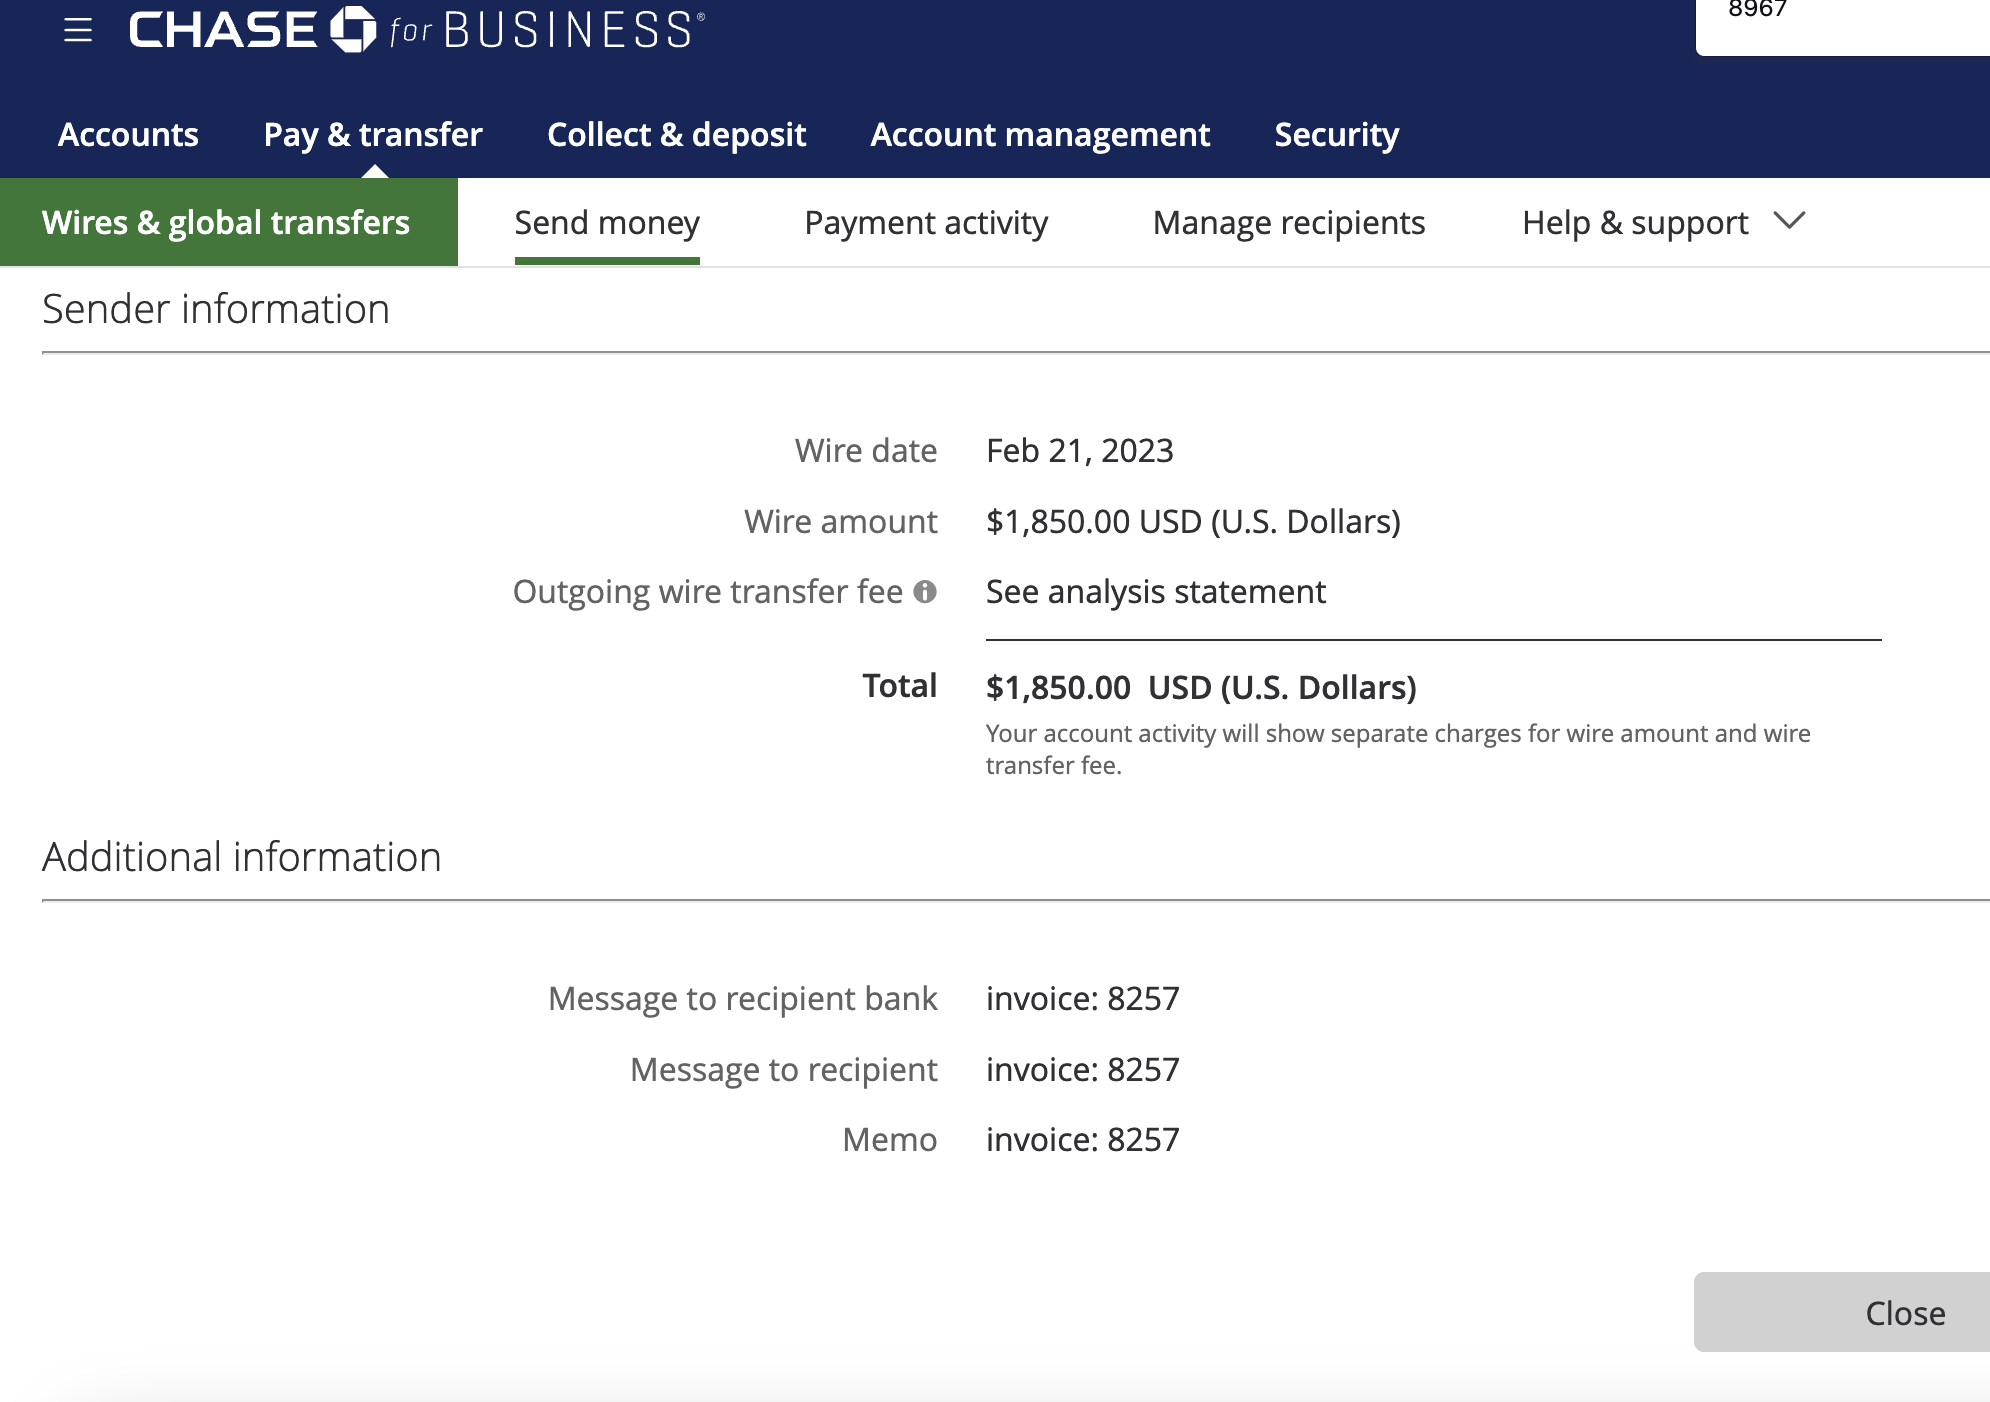This screenshot has width=1990, height=1402.
Task: Open the hamburger navigation menu
Action: coord(78,30)
